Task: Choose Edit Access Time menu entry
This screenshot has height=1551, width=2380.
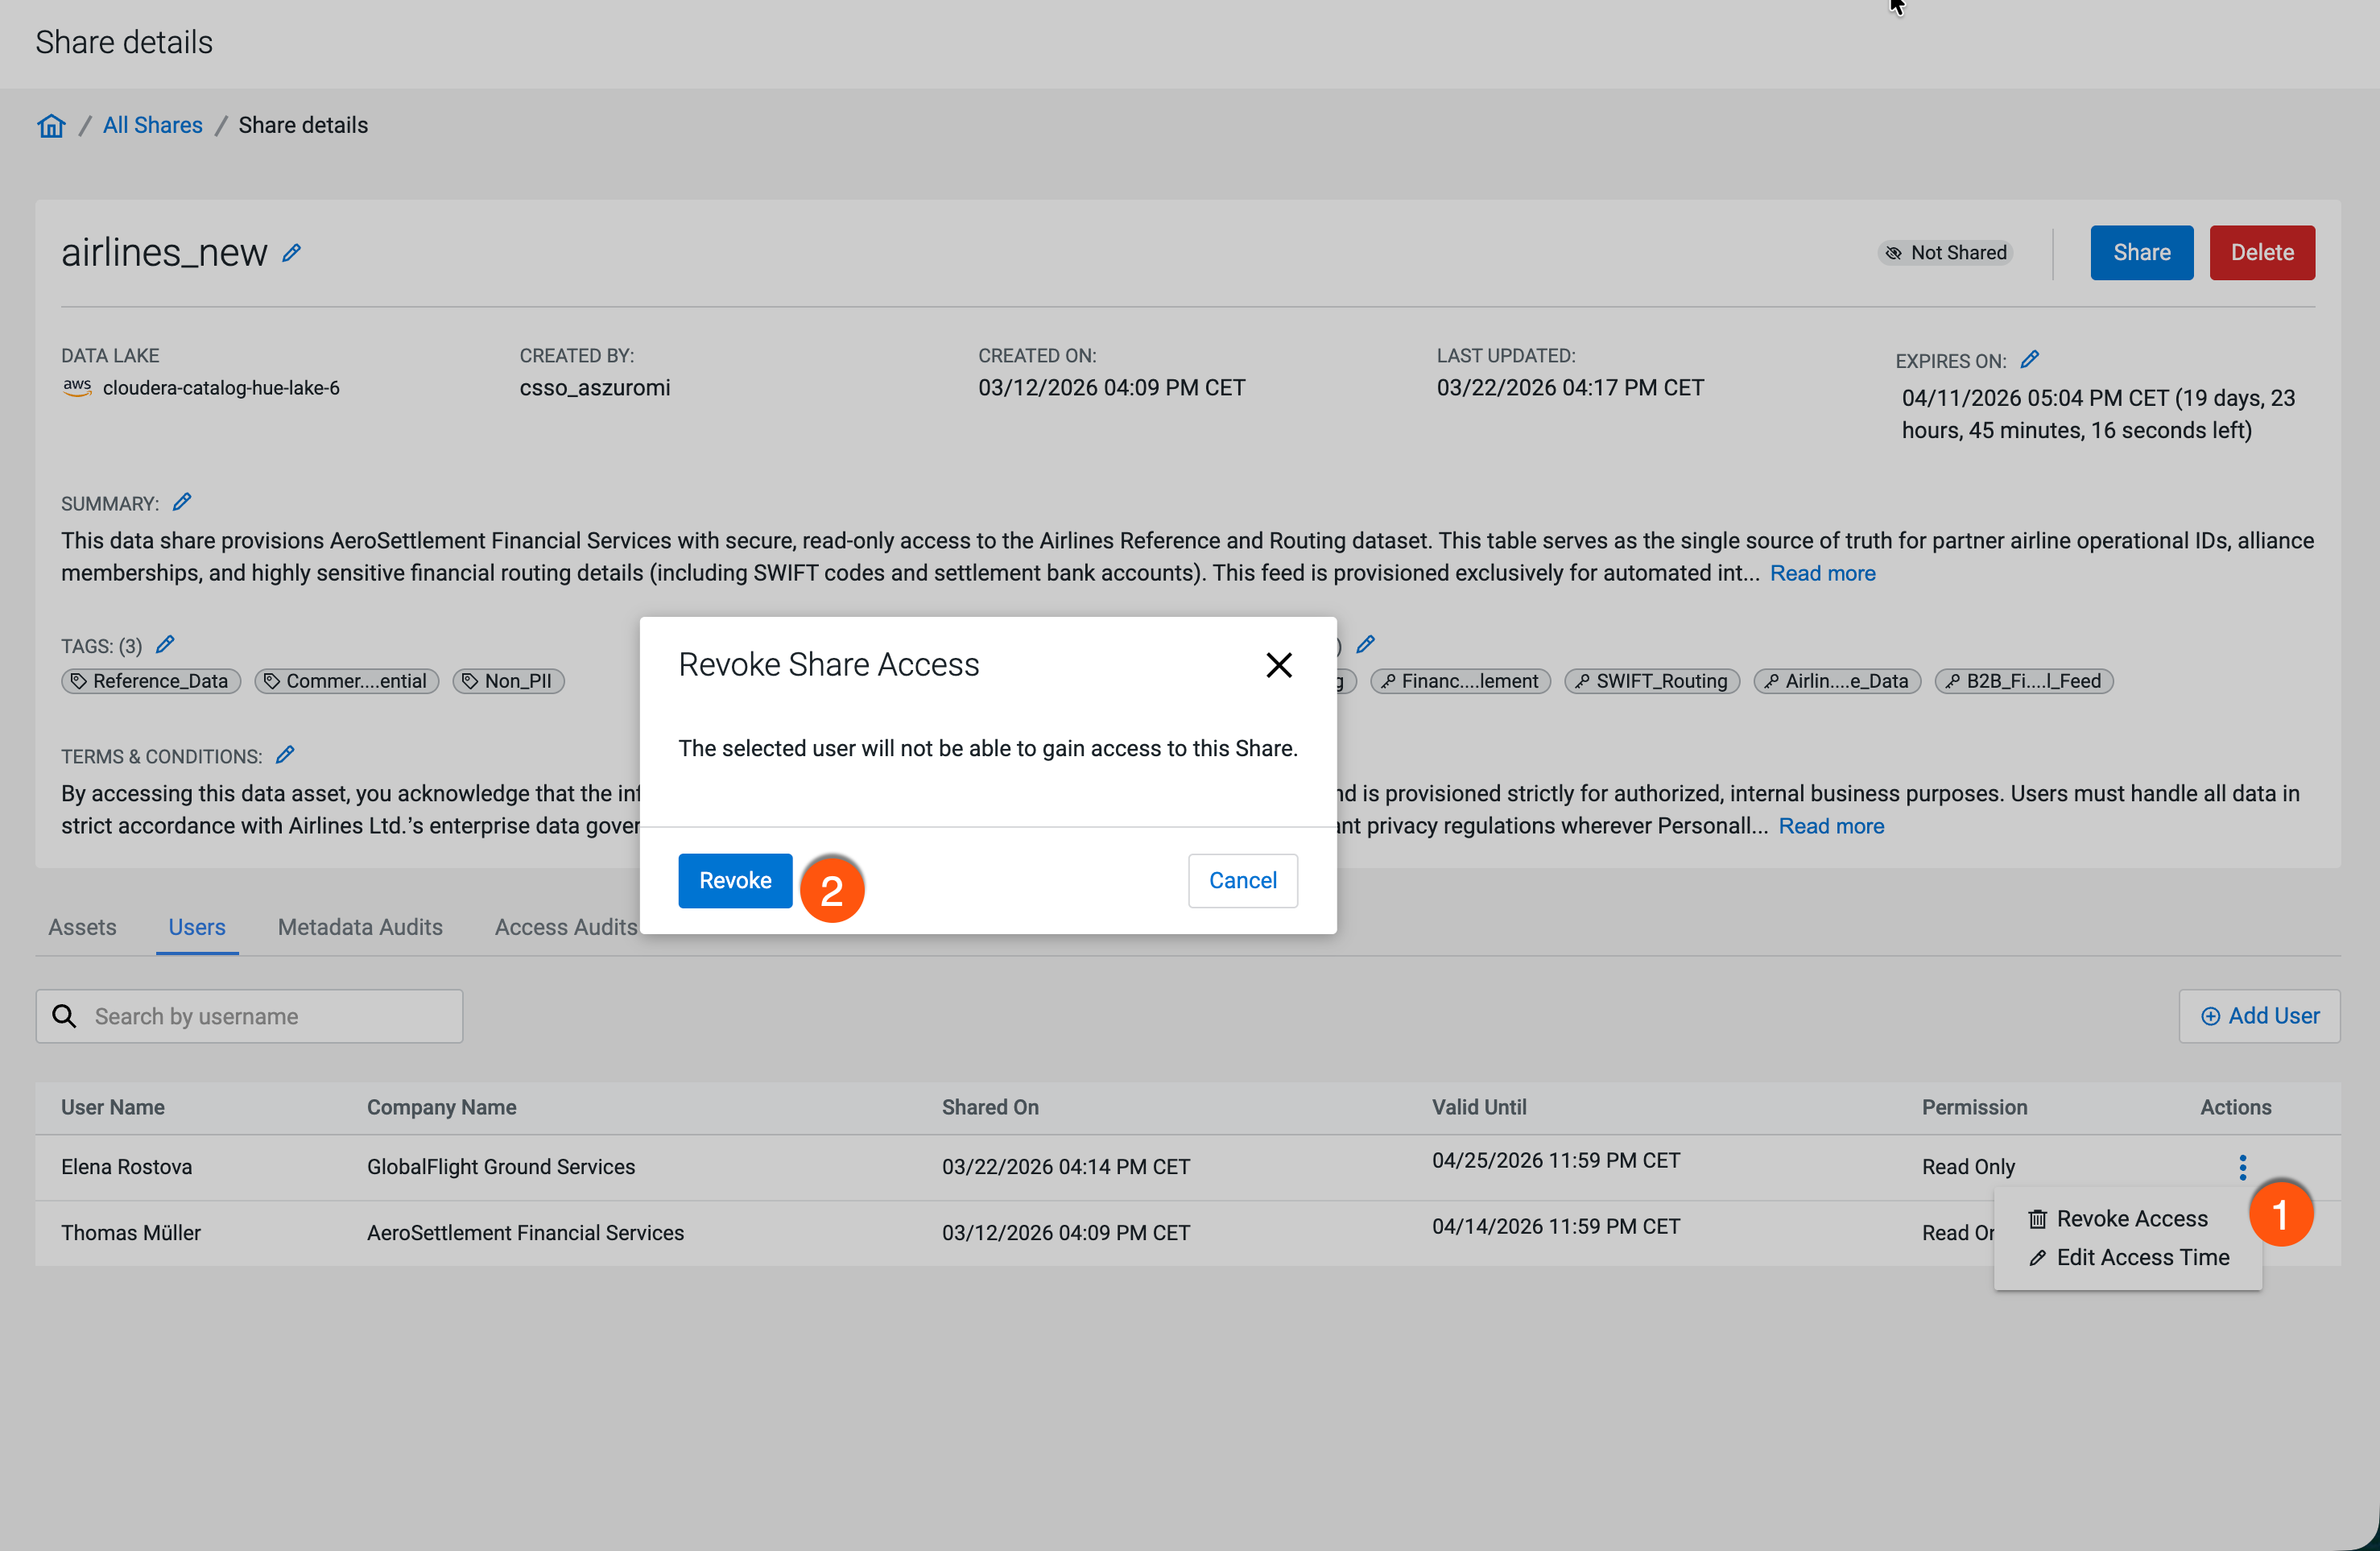Action: tap(2141, 1257)
